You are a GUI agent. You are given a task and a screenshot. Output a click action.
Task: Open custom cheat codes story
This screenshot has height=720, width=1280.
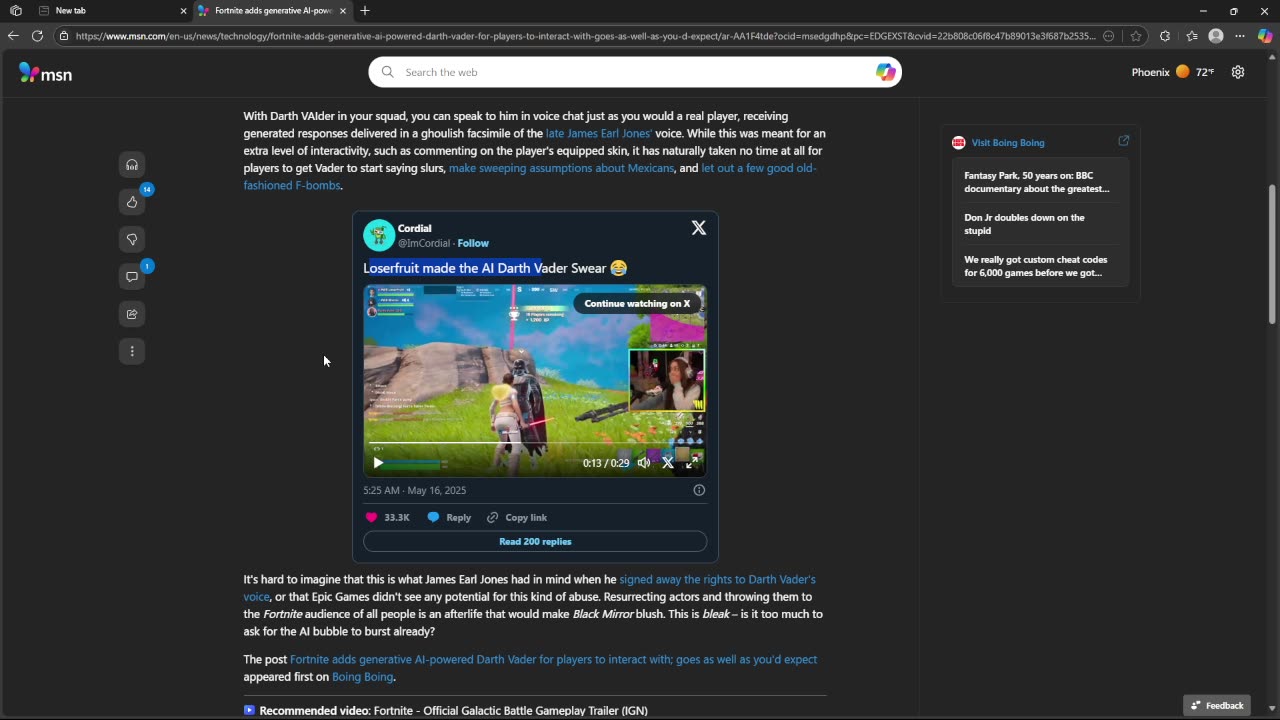1035,266
